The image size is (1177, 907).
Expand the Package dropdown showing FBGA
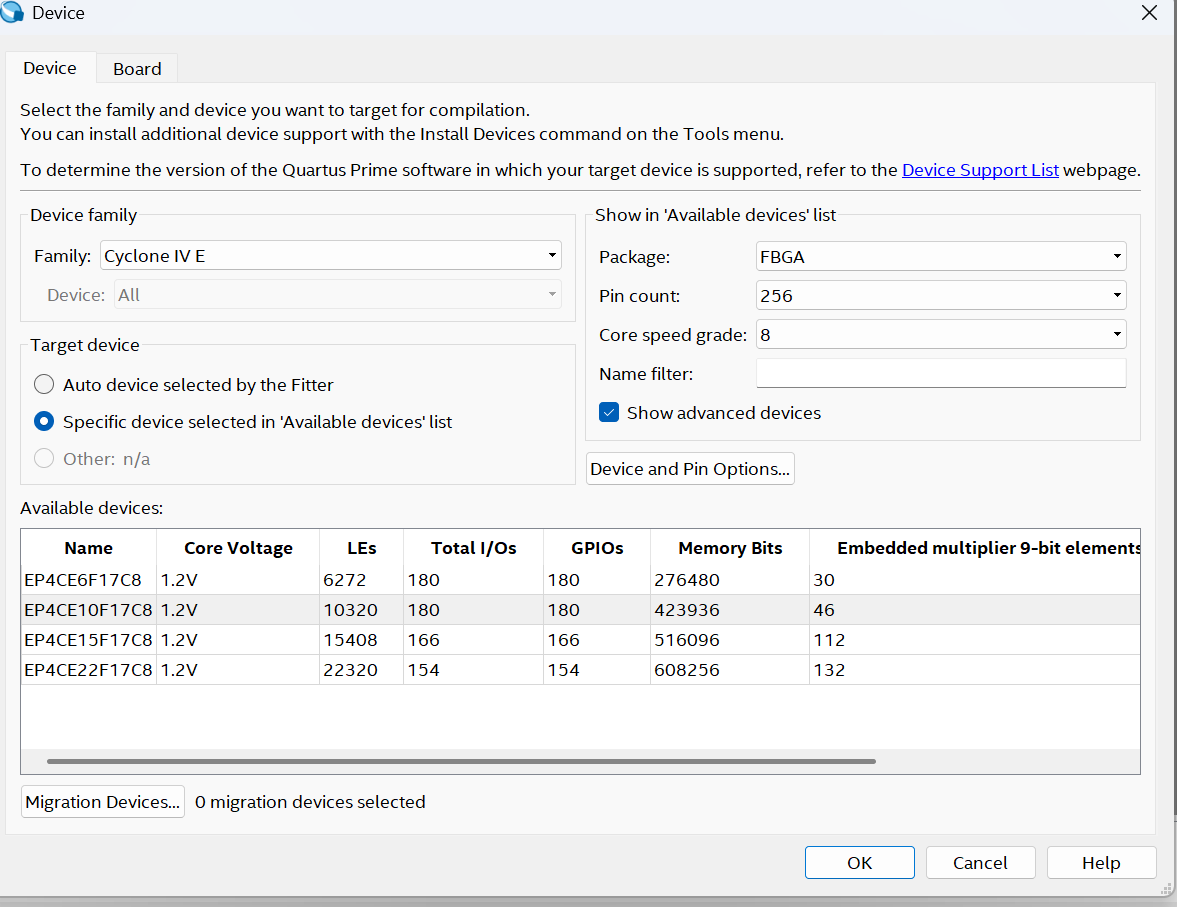[941, 257]
